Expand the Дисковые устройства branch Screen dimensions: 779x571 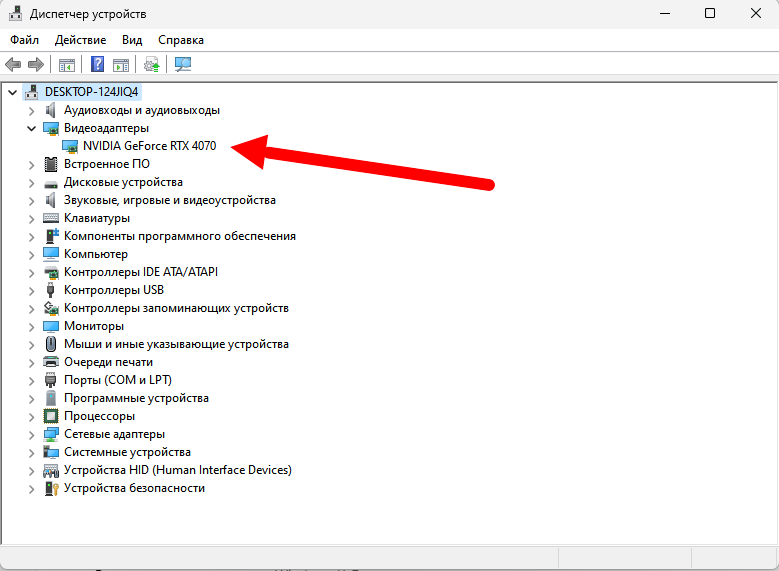[31, 182]
